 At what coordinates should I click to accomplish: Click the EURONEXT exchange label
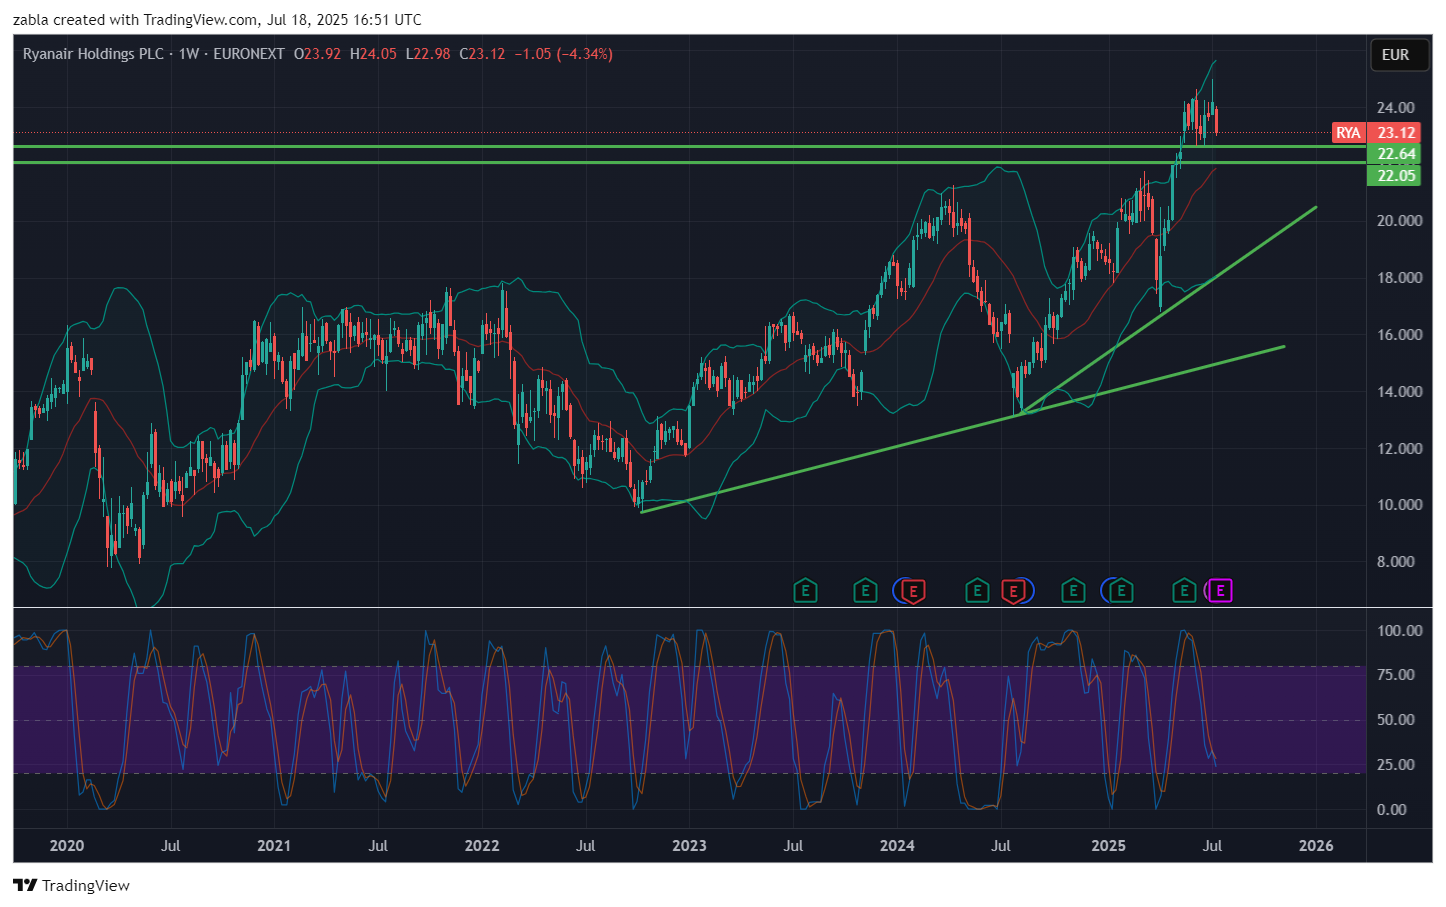coord(249,54)
